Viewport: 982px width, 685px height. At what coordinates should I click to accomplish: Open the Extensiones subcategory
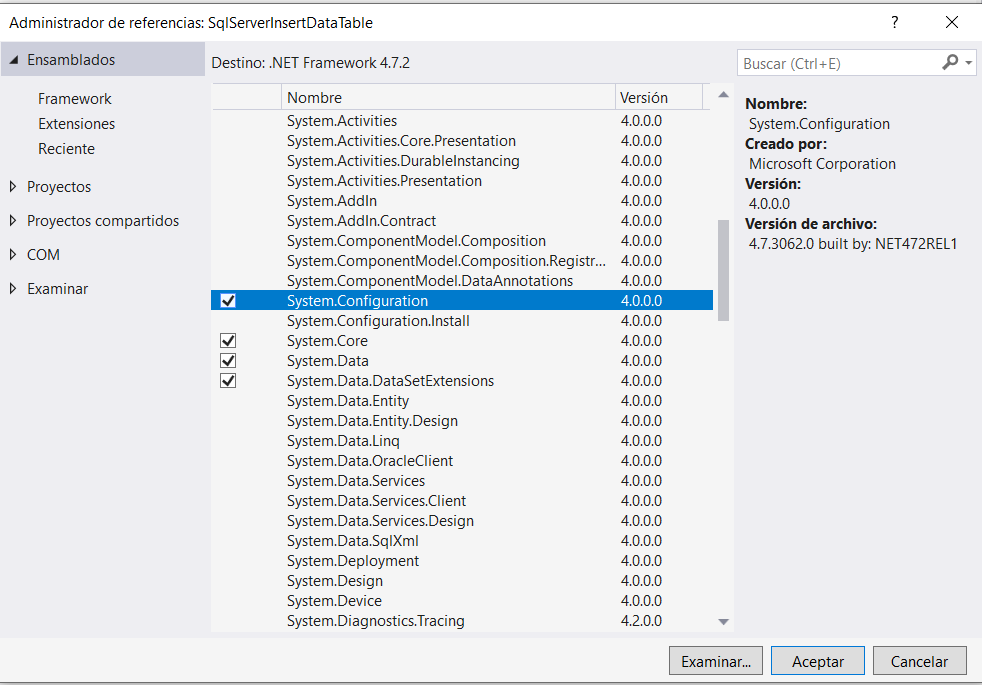click(76, 124)
